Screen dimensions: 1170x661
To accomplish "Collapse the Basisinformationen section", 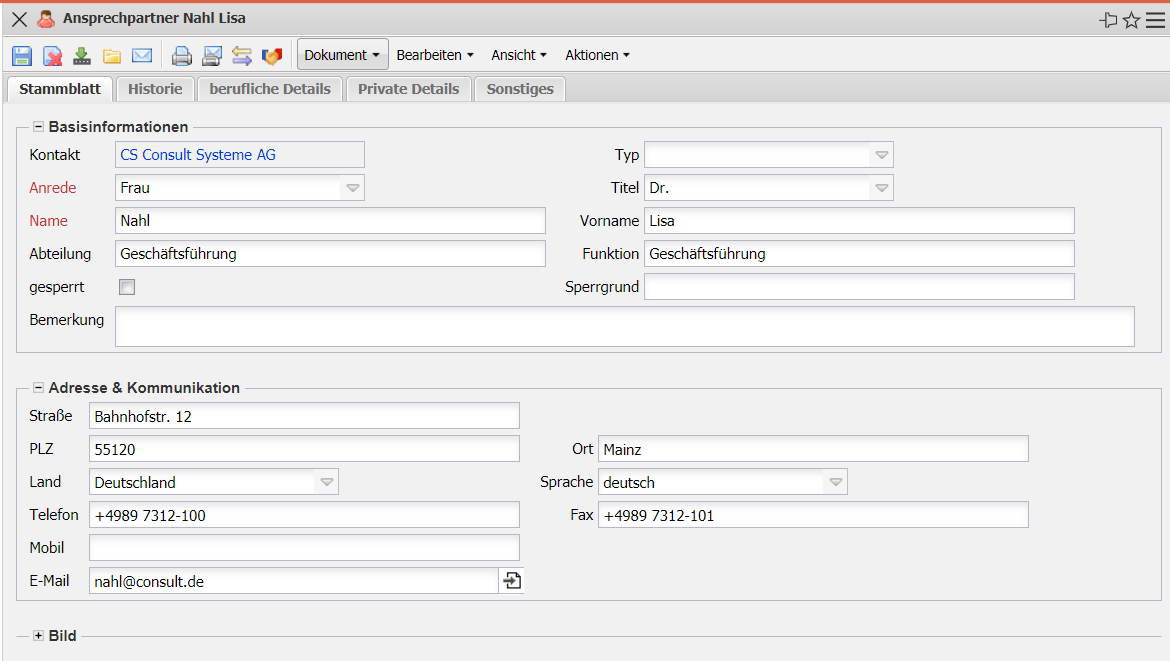I will 39,127.
